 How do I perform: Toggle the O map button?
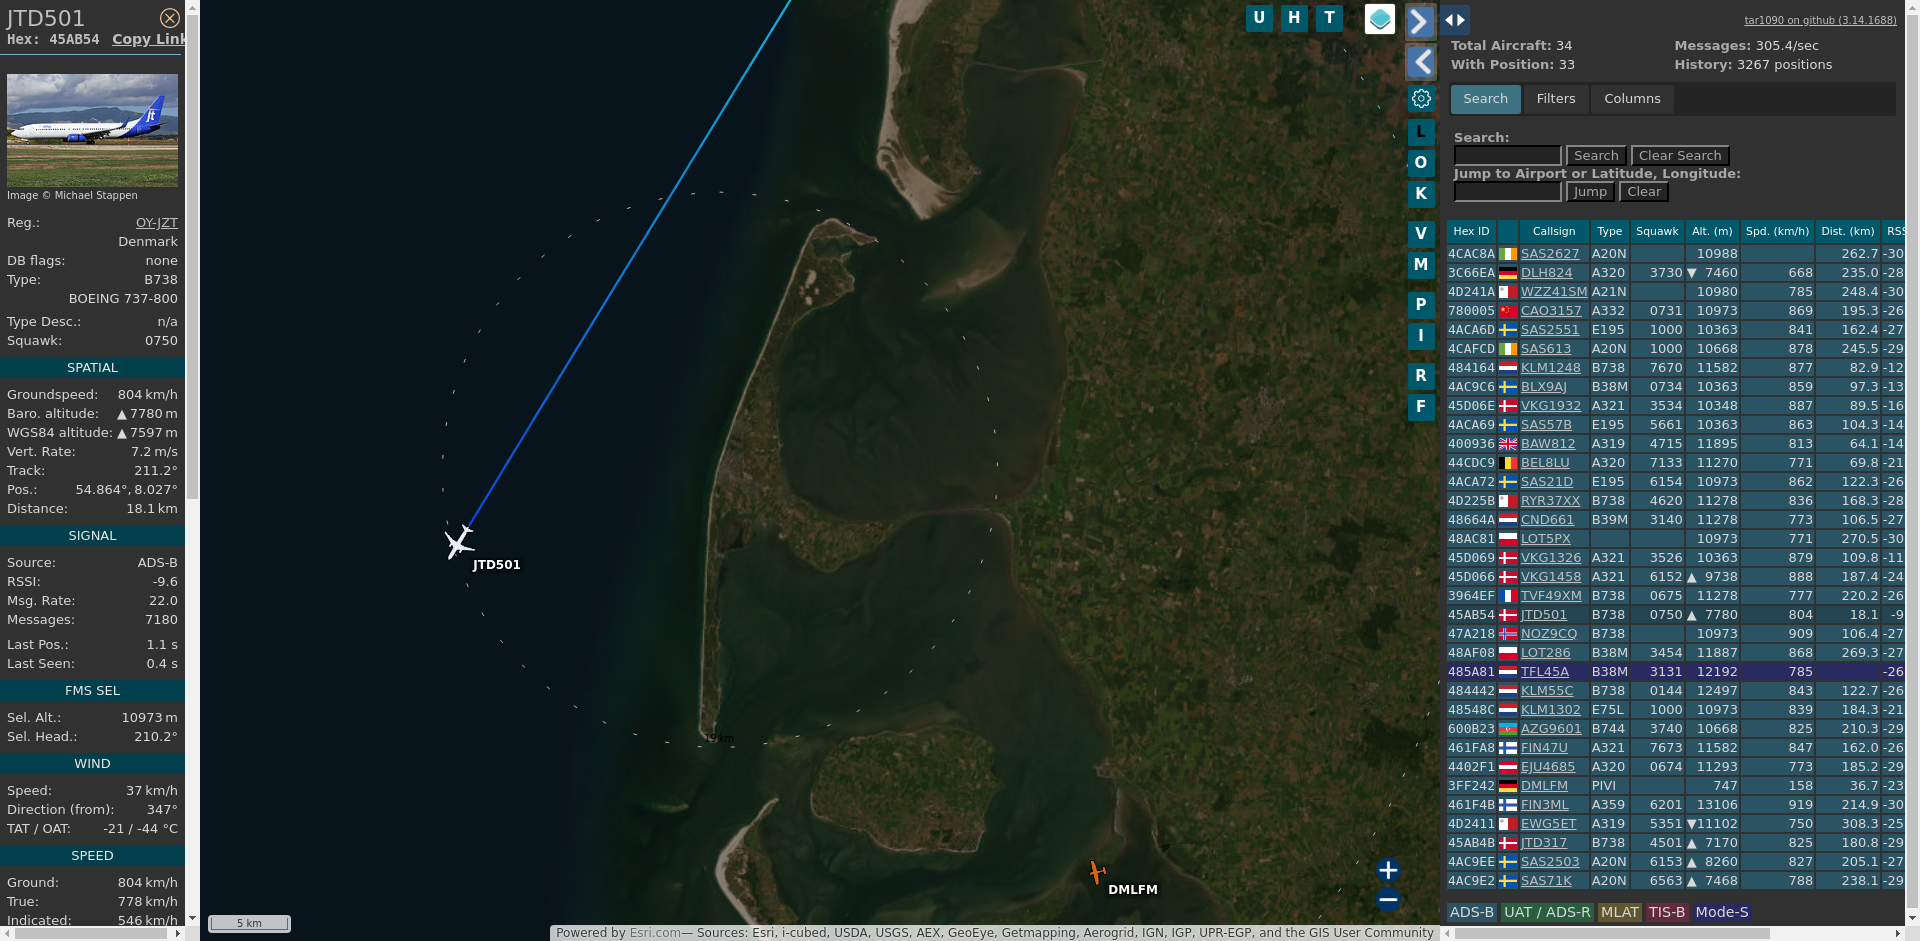(x=1421, y=163)
